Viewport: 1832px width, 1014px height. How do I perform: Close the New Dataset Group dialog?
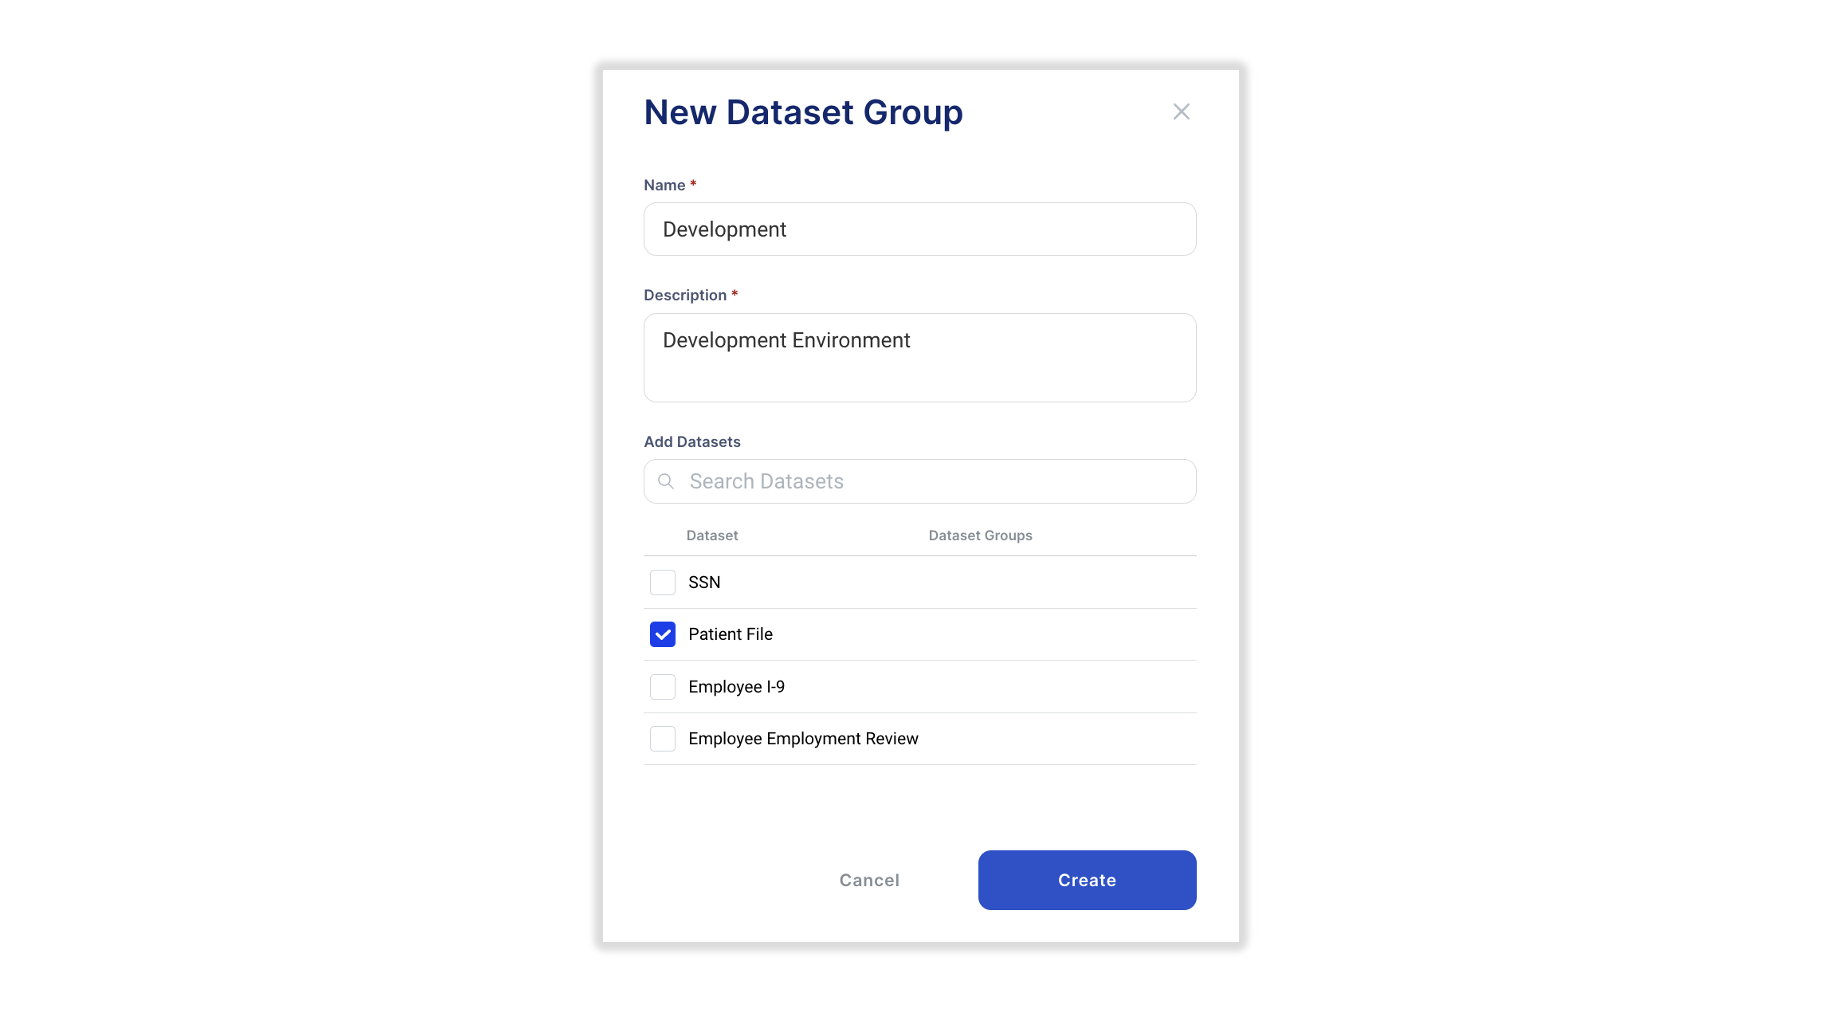[1181, 112]
